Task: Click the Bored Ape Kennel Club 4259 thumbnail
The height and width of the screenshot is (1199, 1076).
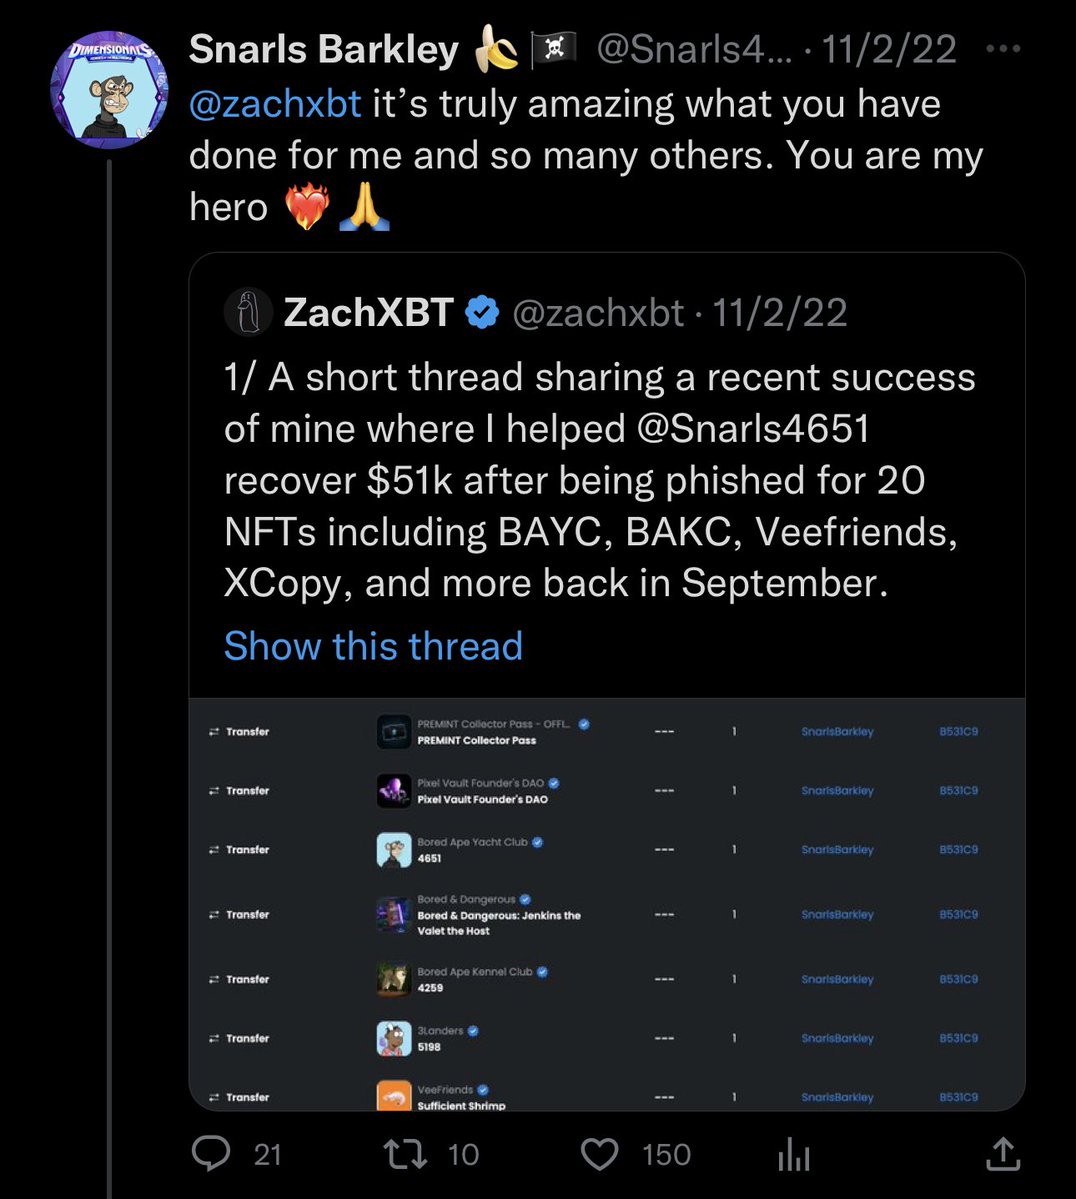Action: (394, 979)
